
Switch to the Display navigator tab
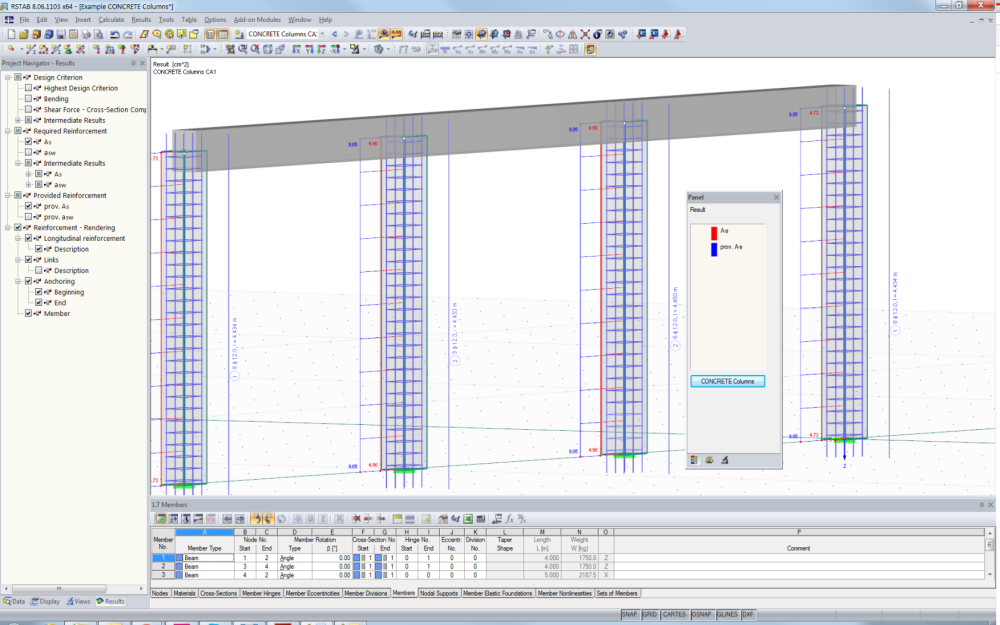(x=45, y=601)
